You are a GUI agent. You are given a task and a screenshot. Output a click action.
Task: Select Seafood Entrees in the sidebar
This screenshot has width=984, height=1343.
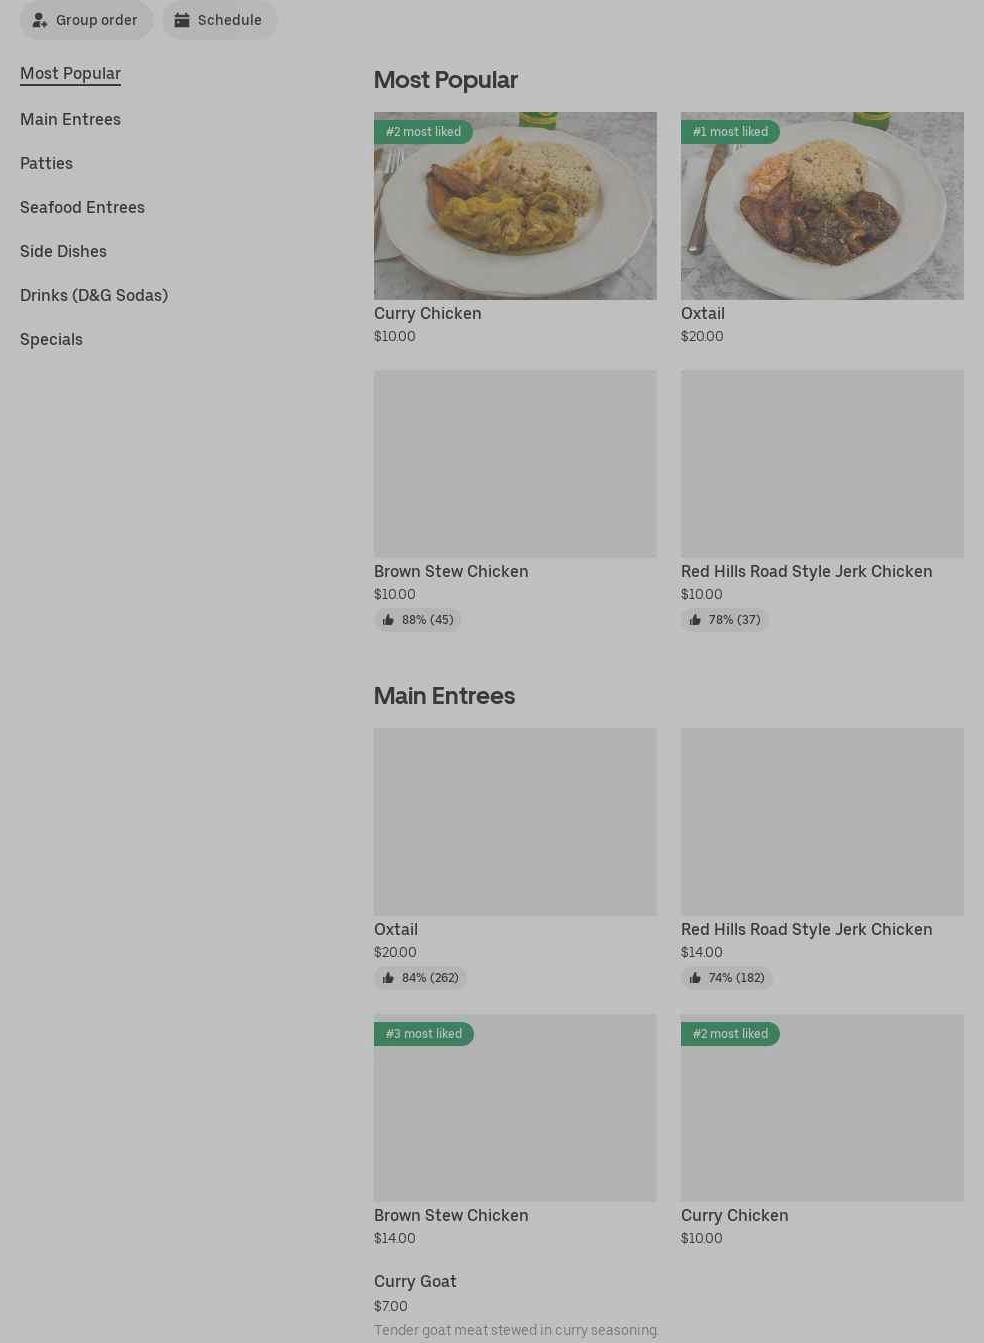82,207
